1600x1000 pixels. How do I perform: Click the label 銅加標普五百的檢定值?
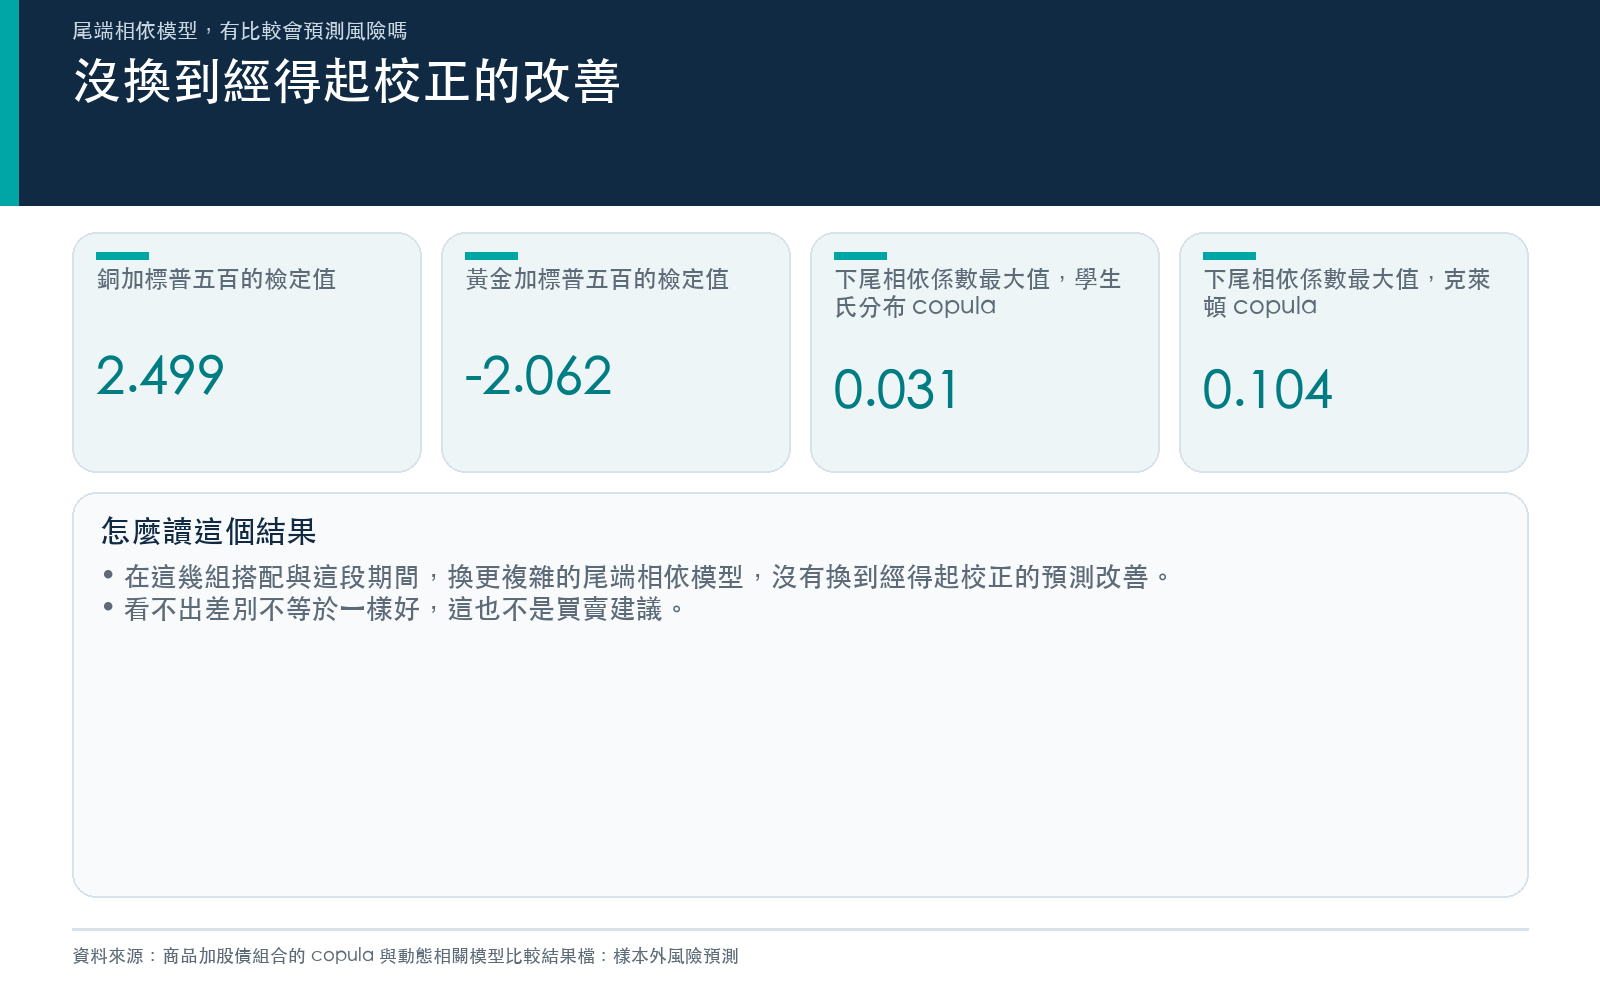tap(216, 279)
